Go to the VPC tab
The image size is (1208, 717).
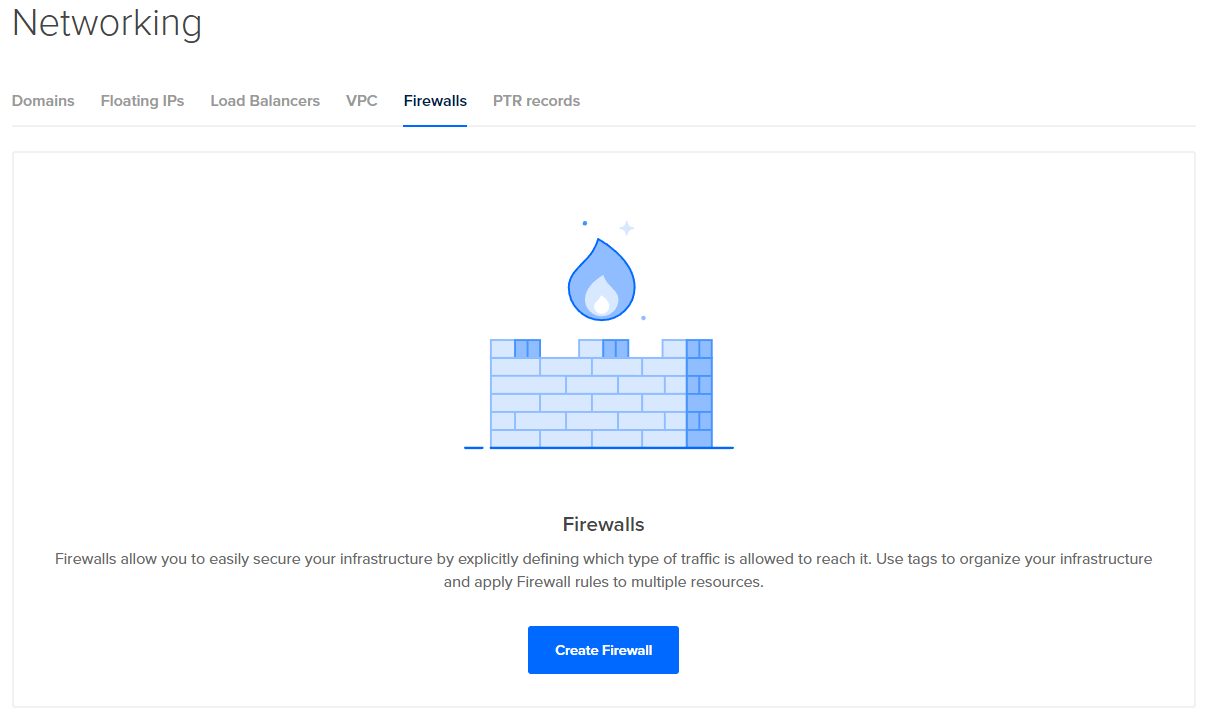tap(361, 100)
